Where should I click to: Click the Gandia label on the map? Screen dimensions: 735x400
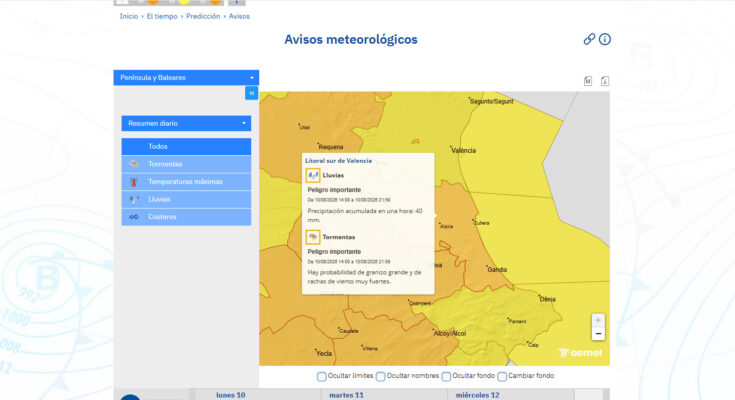click(497, 270)
